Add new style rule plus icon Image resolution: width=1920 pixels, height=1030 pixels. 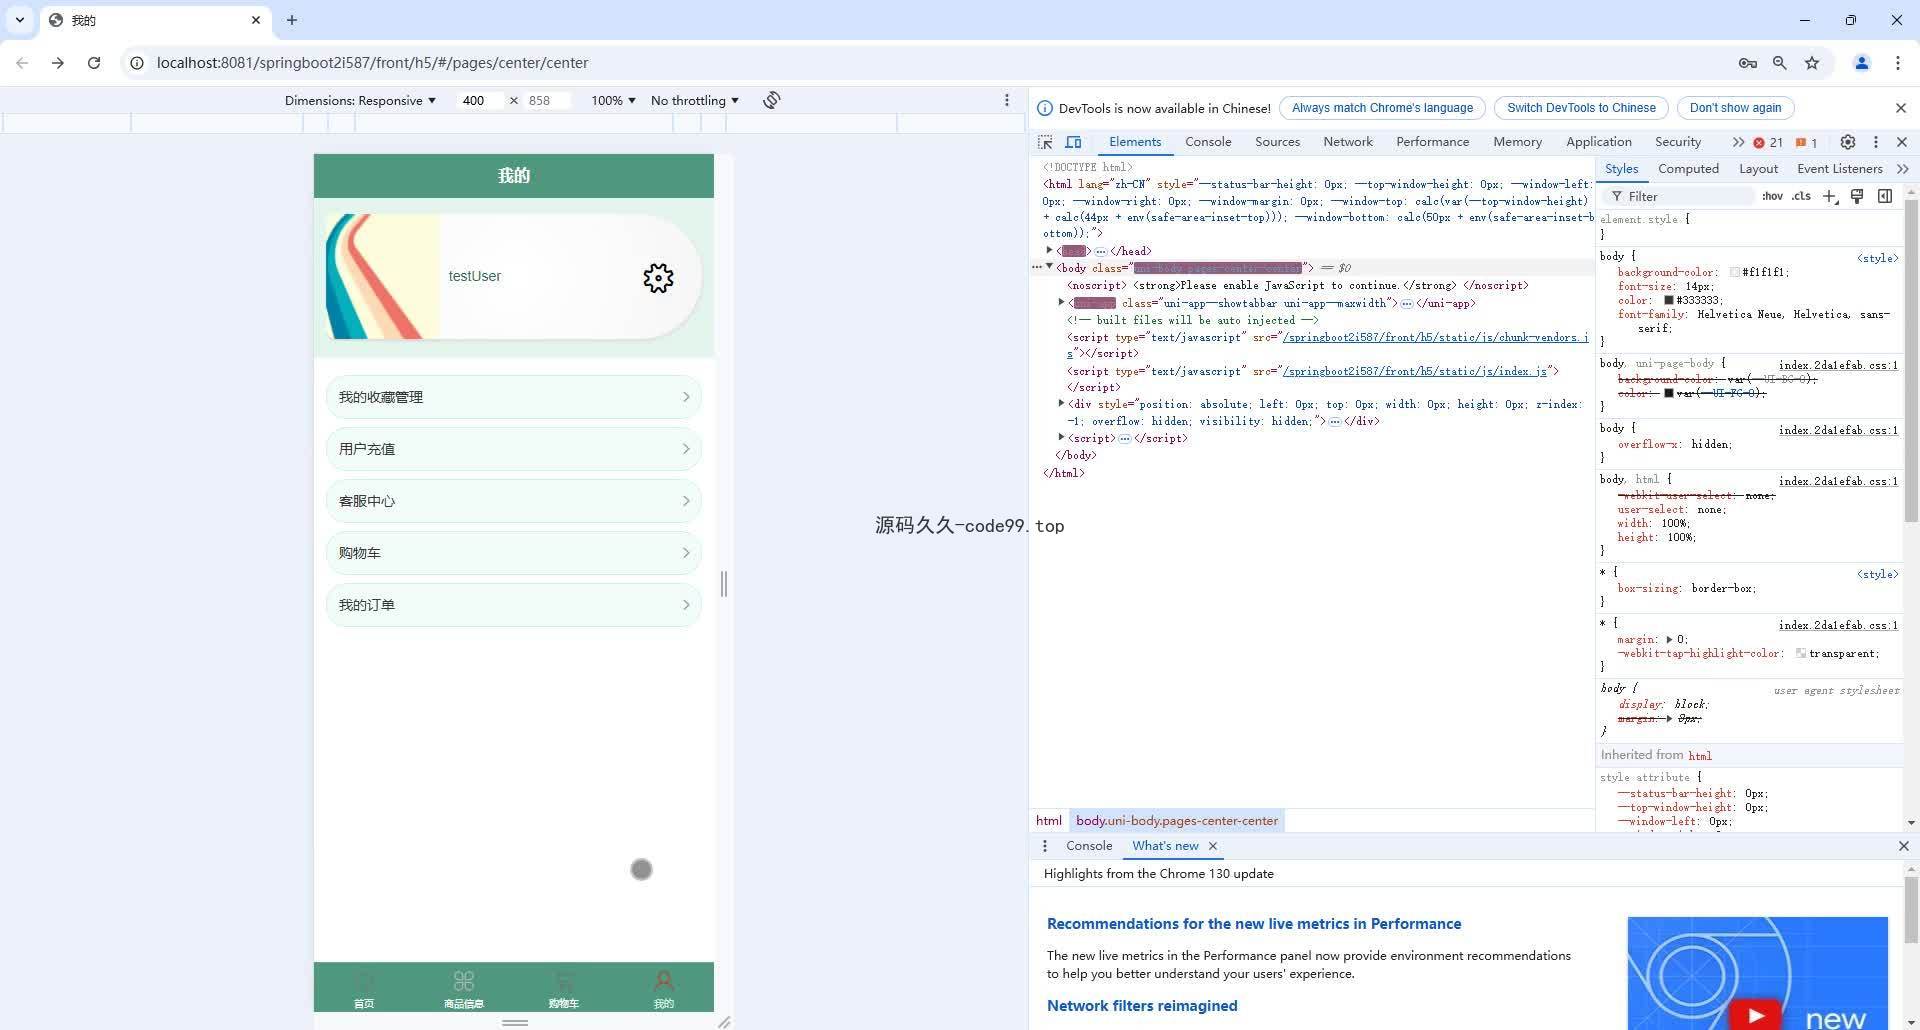click(x=1829, y=196)
